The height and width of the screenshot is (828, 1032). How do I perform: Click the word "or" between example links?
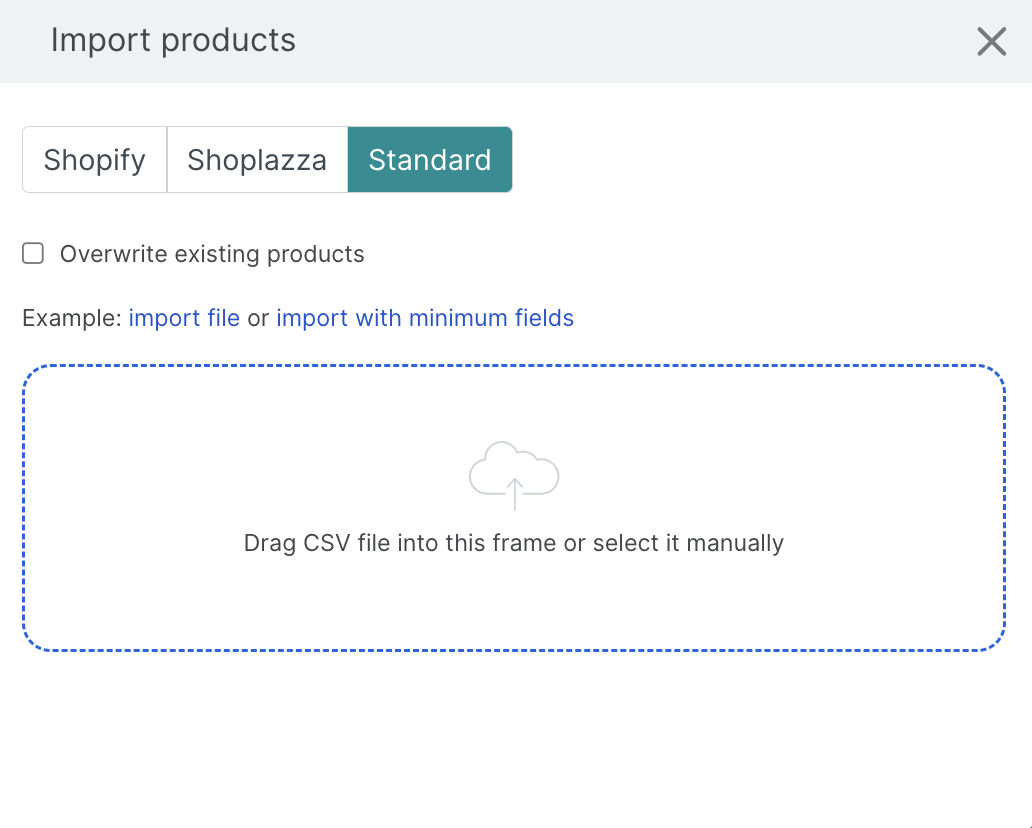click(258, 318)
